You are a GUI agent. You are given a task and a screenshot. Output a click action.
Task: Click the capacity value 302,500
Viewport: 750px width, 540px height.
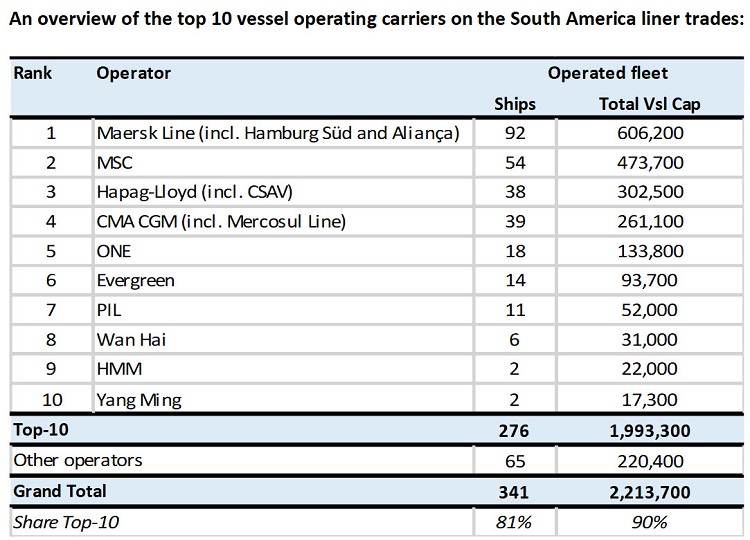click(650, 192)
